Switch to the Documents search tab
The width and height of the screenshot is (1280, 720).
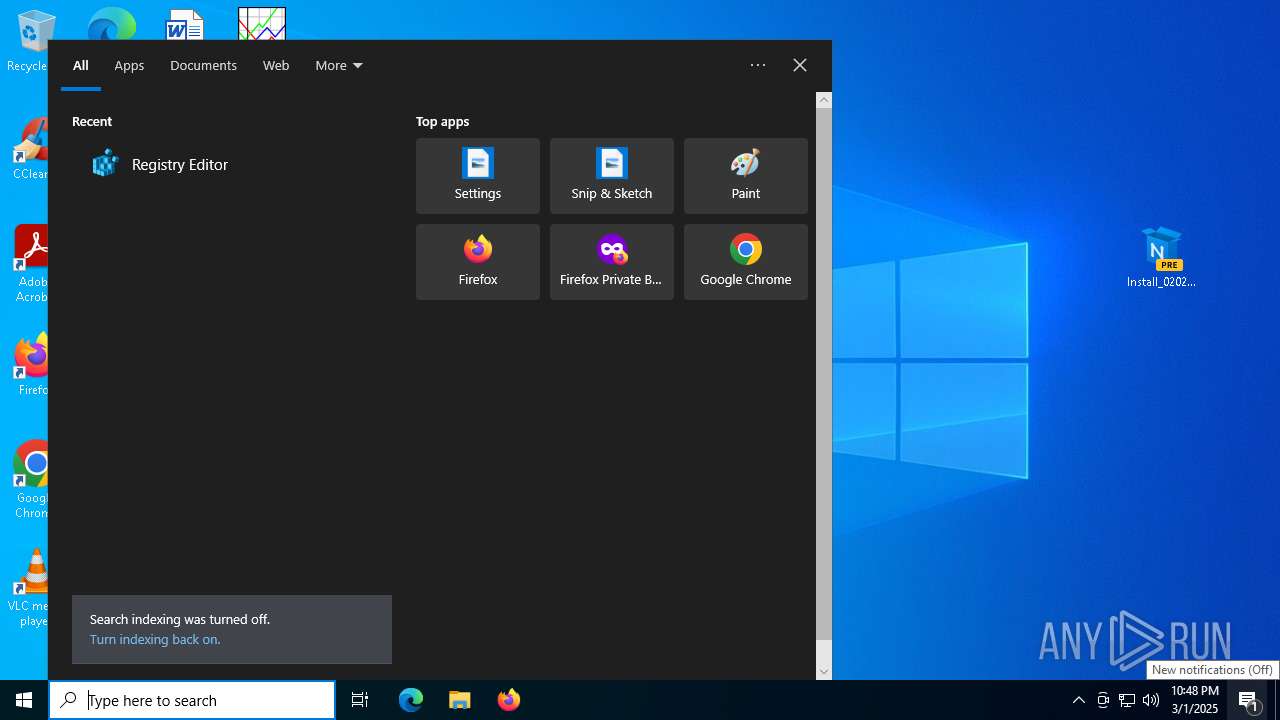click(x=203, y=65)
